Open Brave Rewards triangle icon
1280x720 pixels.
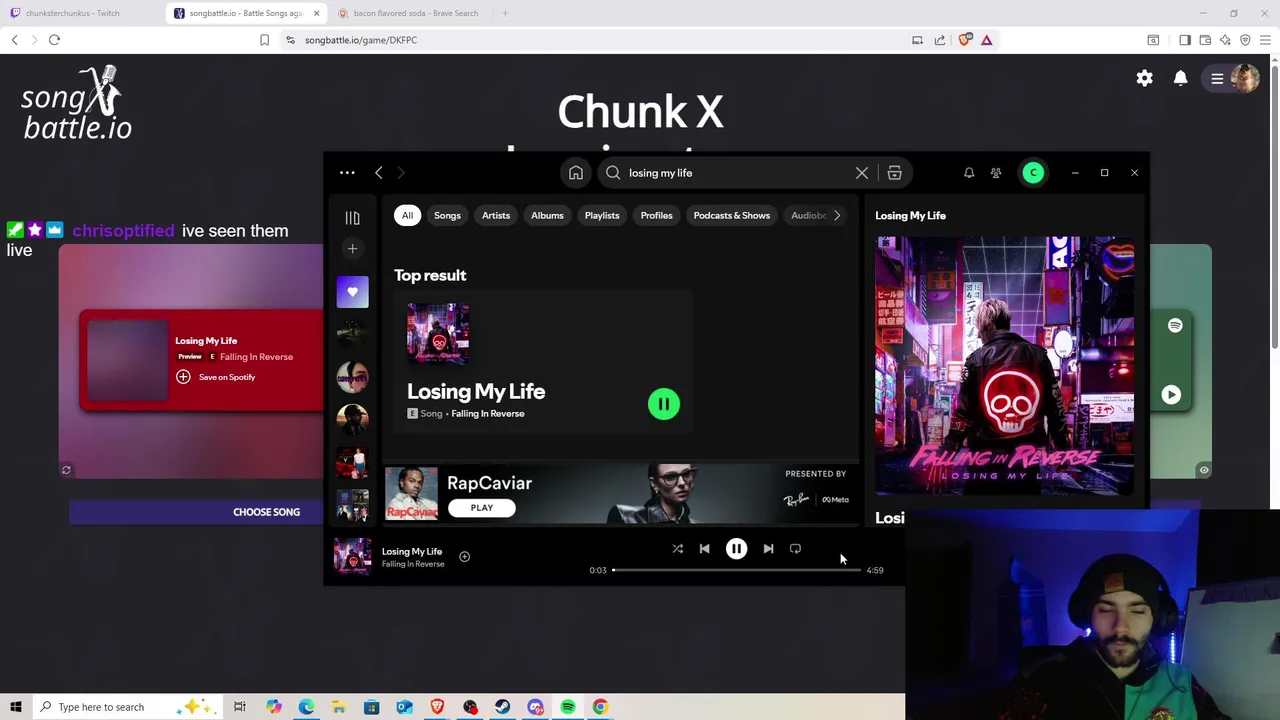pyautogui.click(x=986, y=40)
